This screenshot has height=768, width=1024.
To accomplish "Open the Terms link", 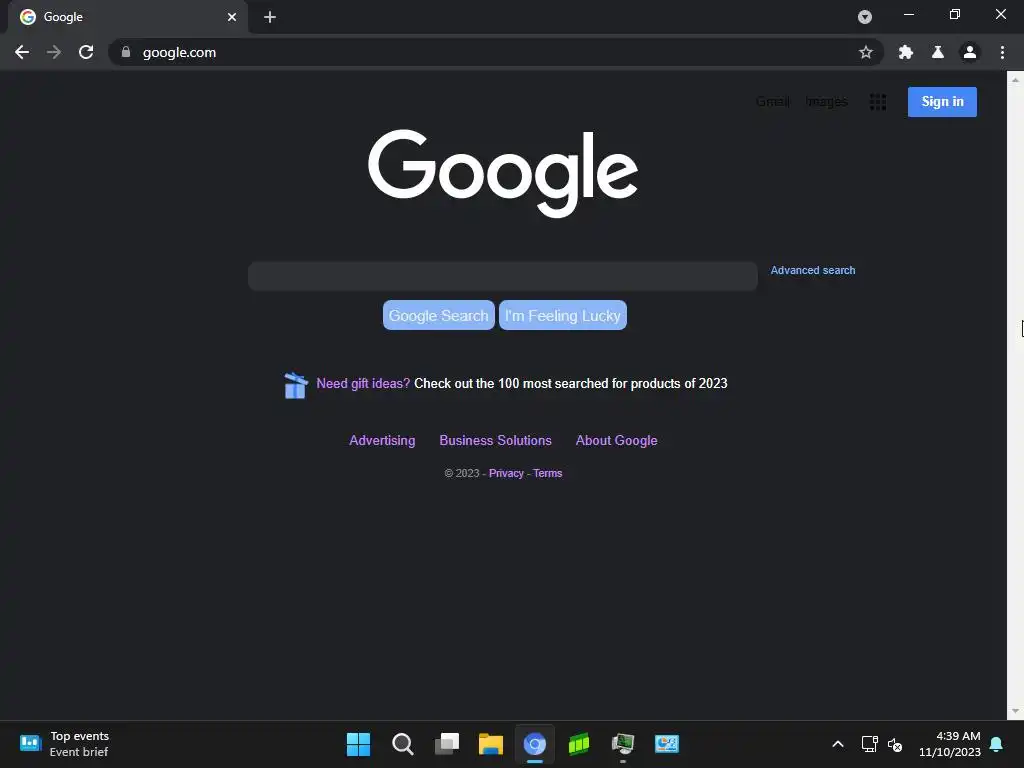I will (x=547, y=473).
